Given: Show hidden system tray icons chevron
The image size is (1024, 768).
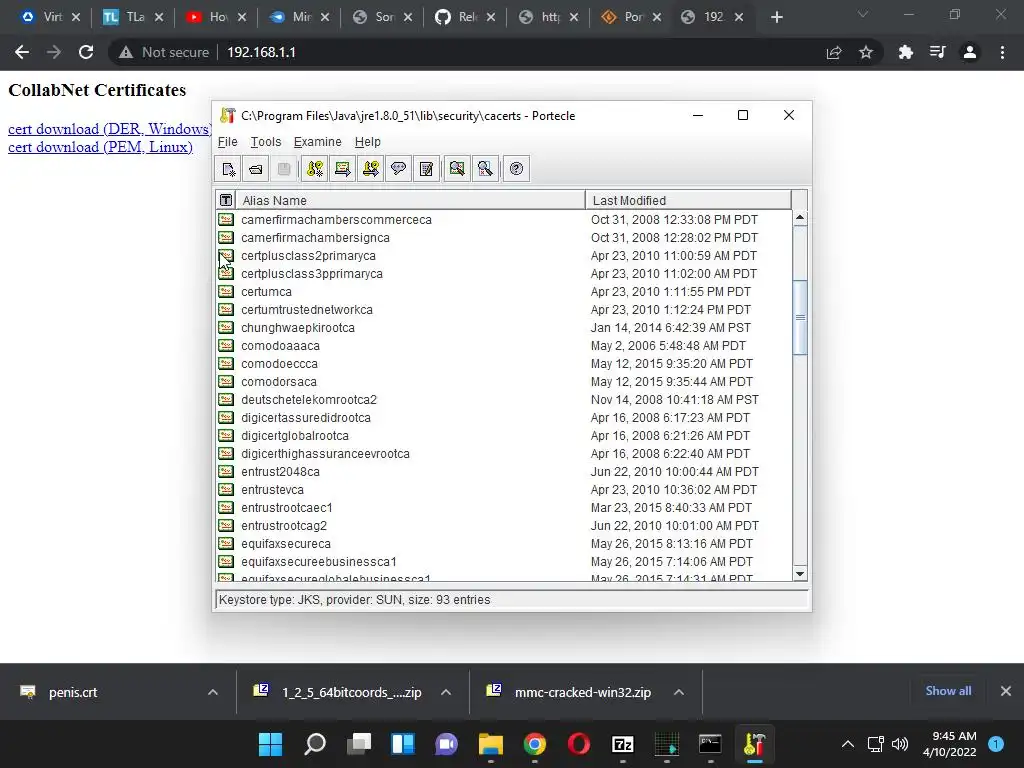Looking at the screenshot, I should (848, 744).
